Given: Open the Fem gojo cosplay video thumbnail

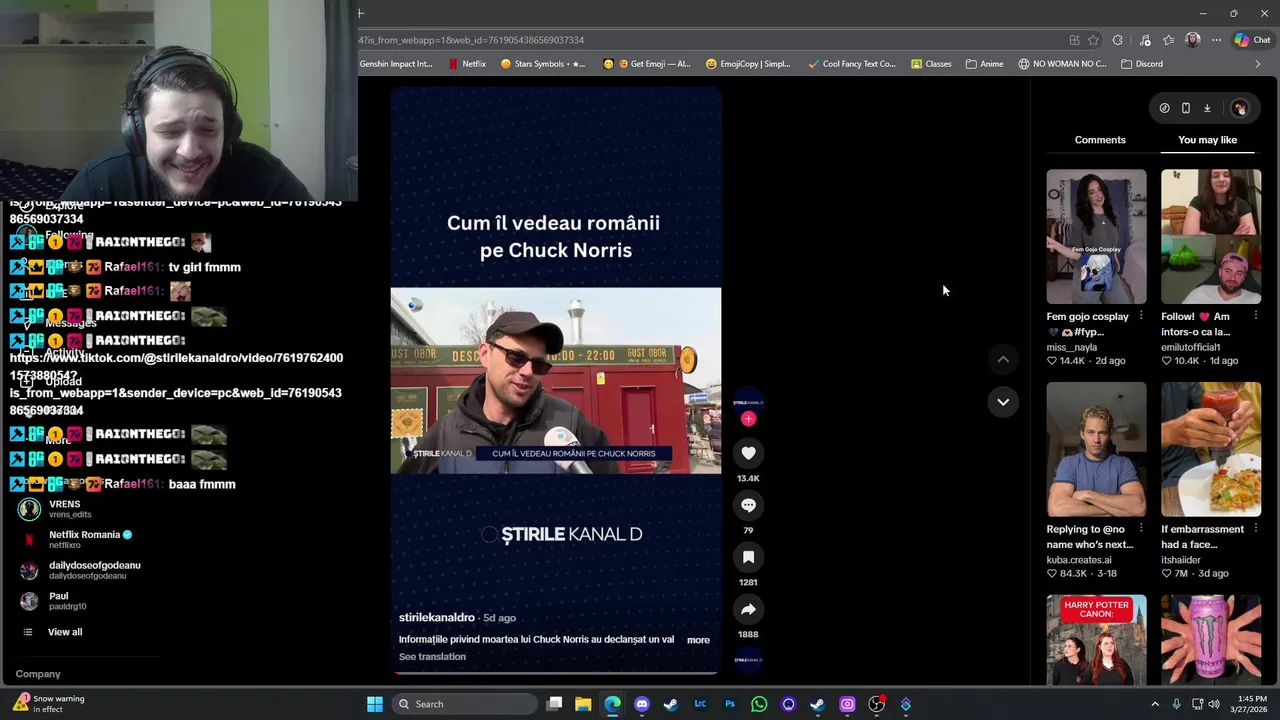Looking at the screenshot, I should pos(1096,236).
